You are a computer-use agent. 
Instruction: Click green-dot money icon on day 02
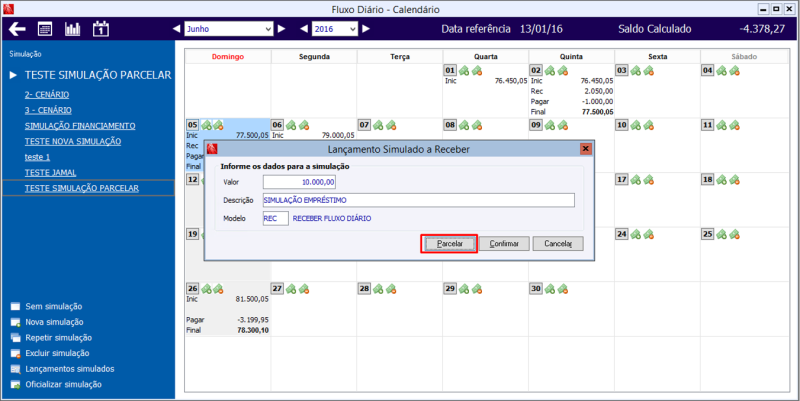549,70
